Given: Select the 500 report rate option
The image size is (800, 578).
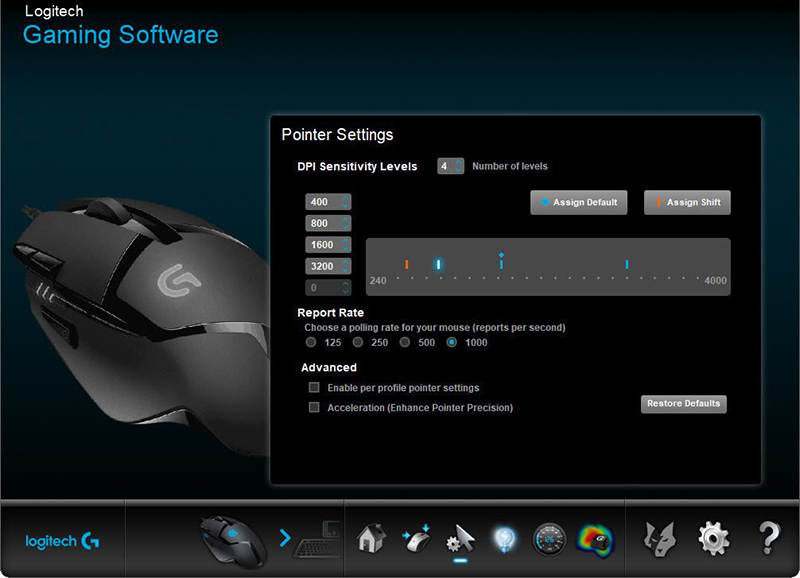Looking at the screenshot, I should (405, 343).
